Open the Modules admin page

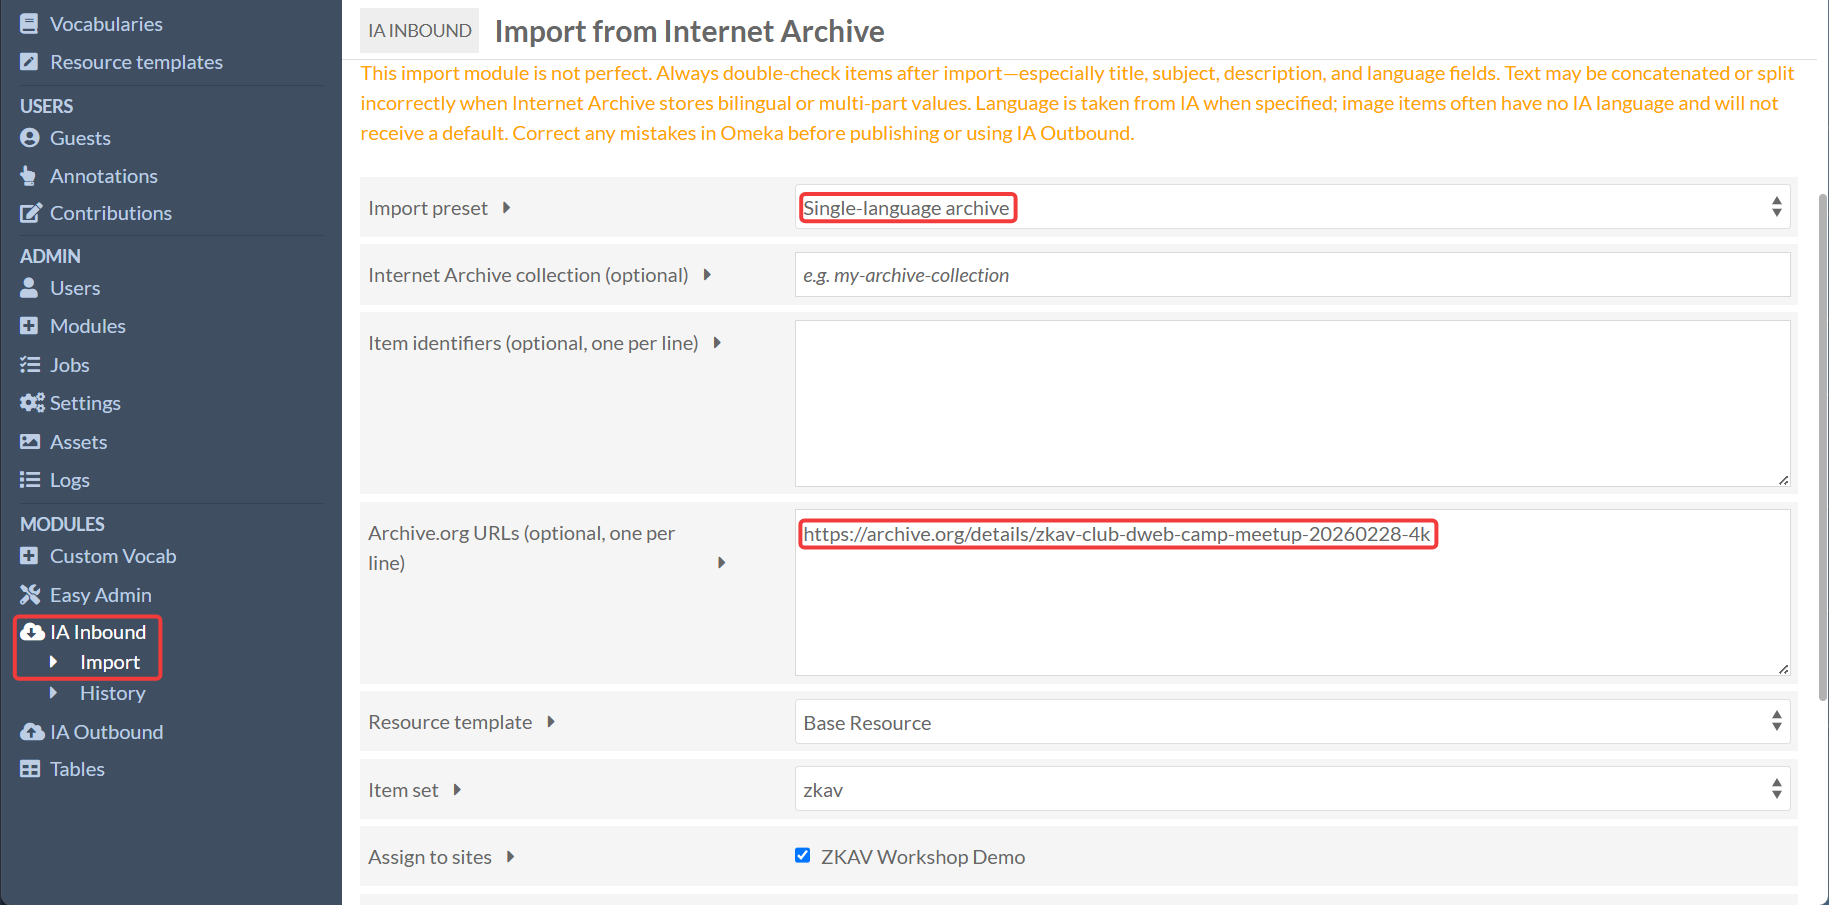point(88,326)
